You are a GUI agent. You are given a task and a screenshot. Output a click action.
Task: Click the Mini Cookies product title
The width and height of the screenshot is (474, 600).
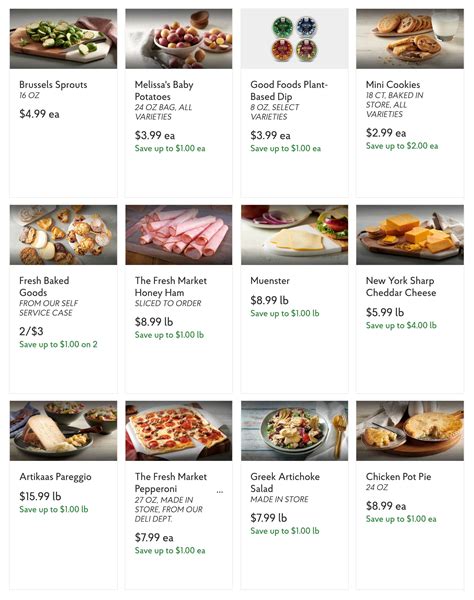click(393, 85)
